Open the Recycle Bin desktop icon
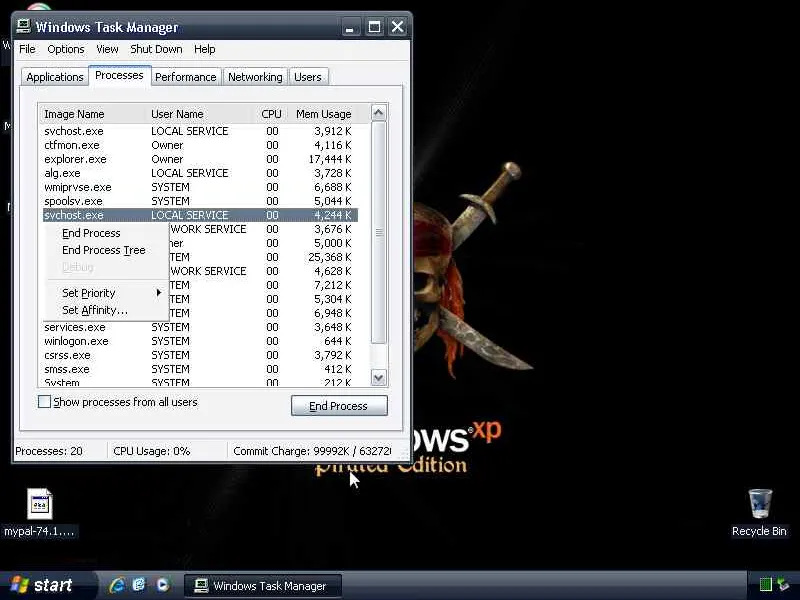This screenshot has width=800, height=600. click(759, 512)
